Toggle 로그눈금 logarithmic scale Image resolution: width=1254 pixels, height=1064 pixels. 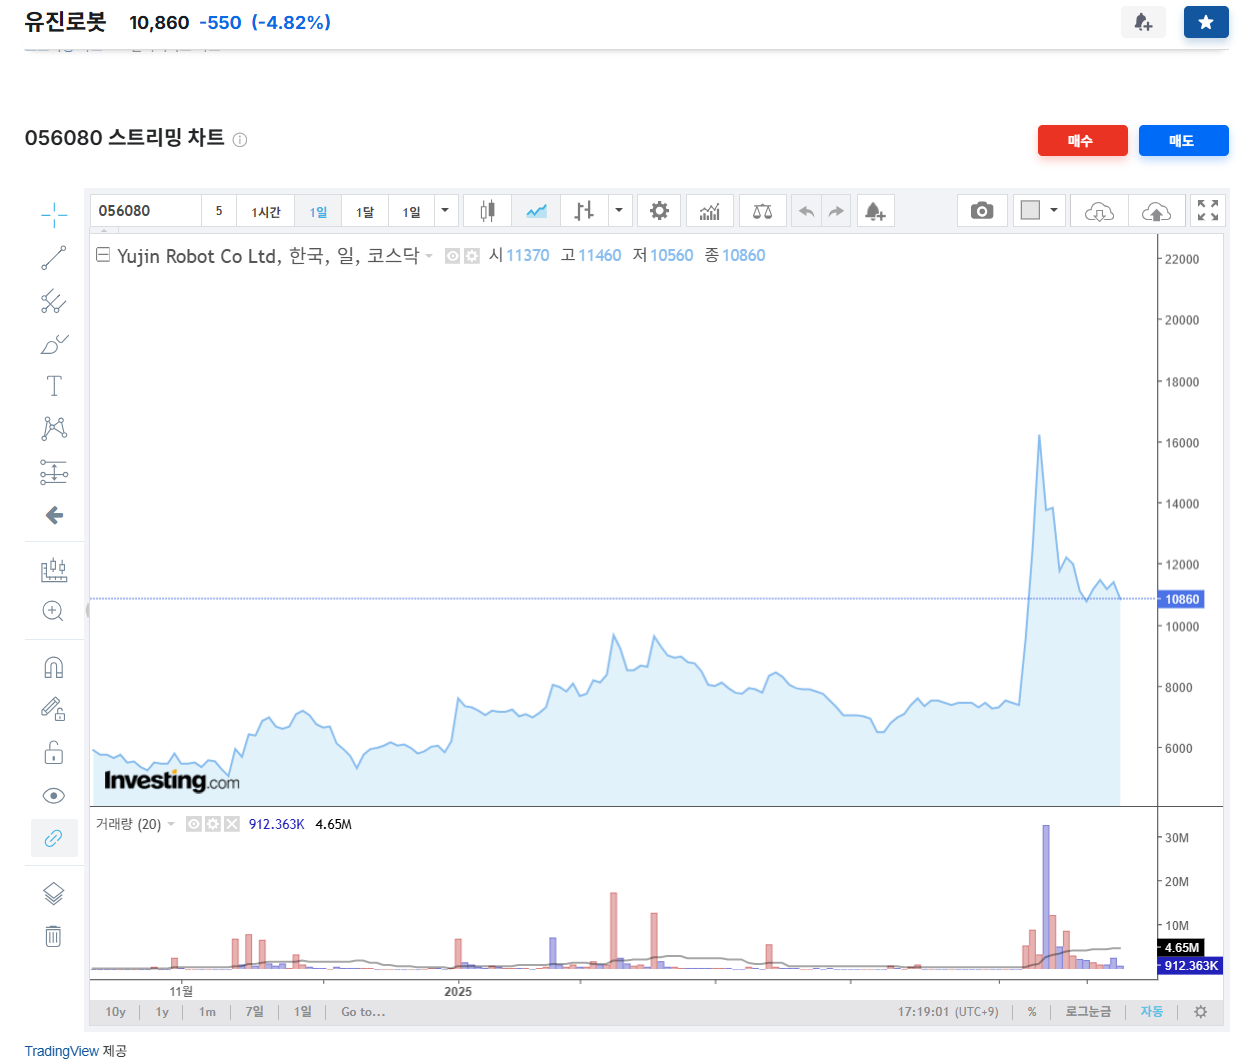coord(1087,1012)
